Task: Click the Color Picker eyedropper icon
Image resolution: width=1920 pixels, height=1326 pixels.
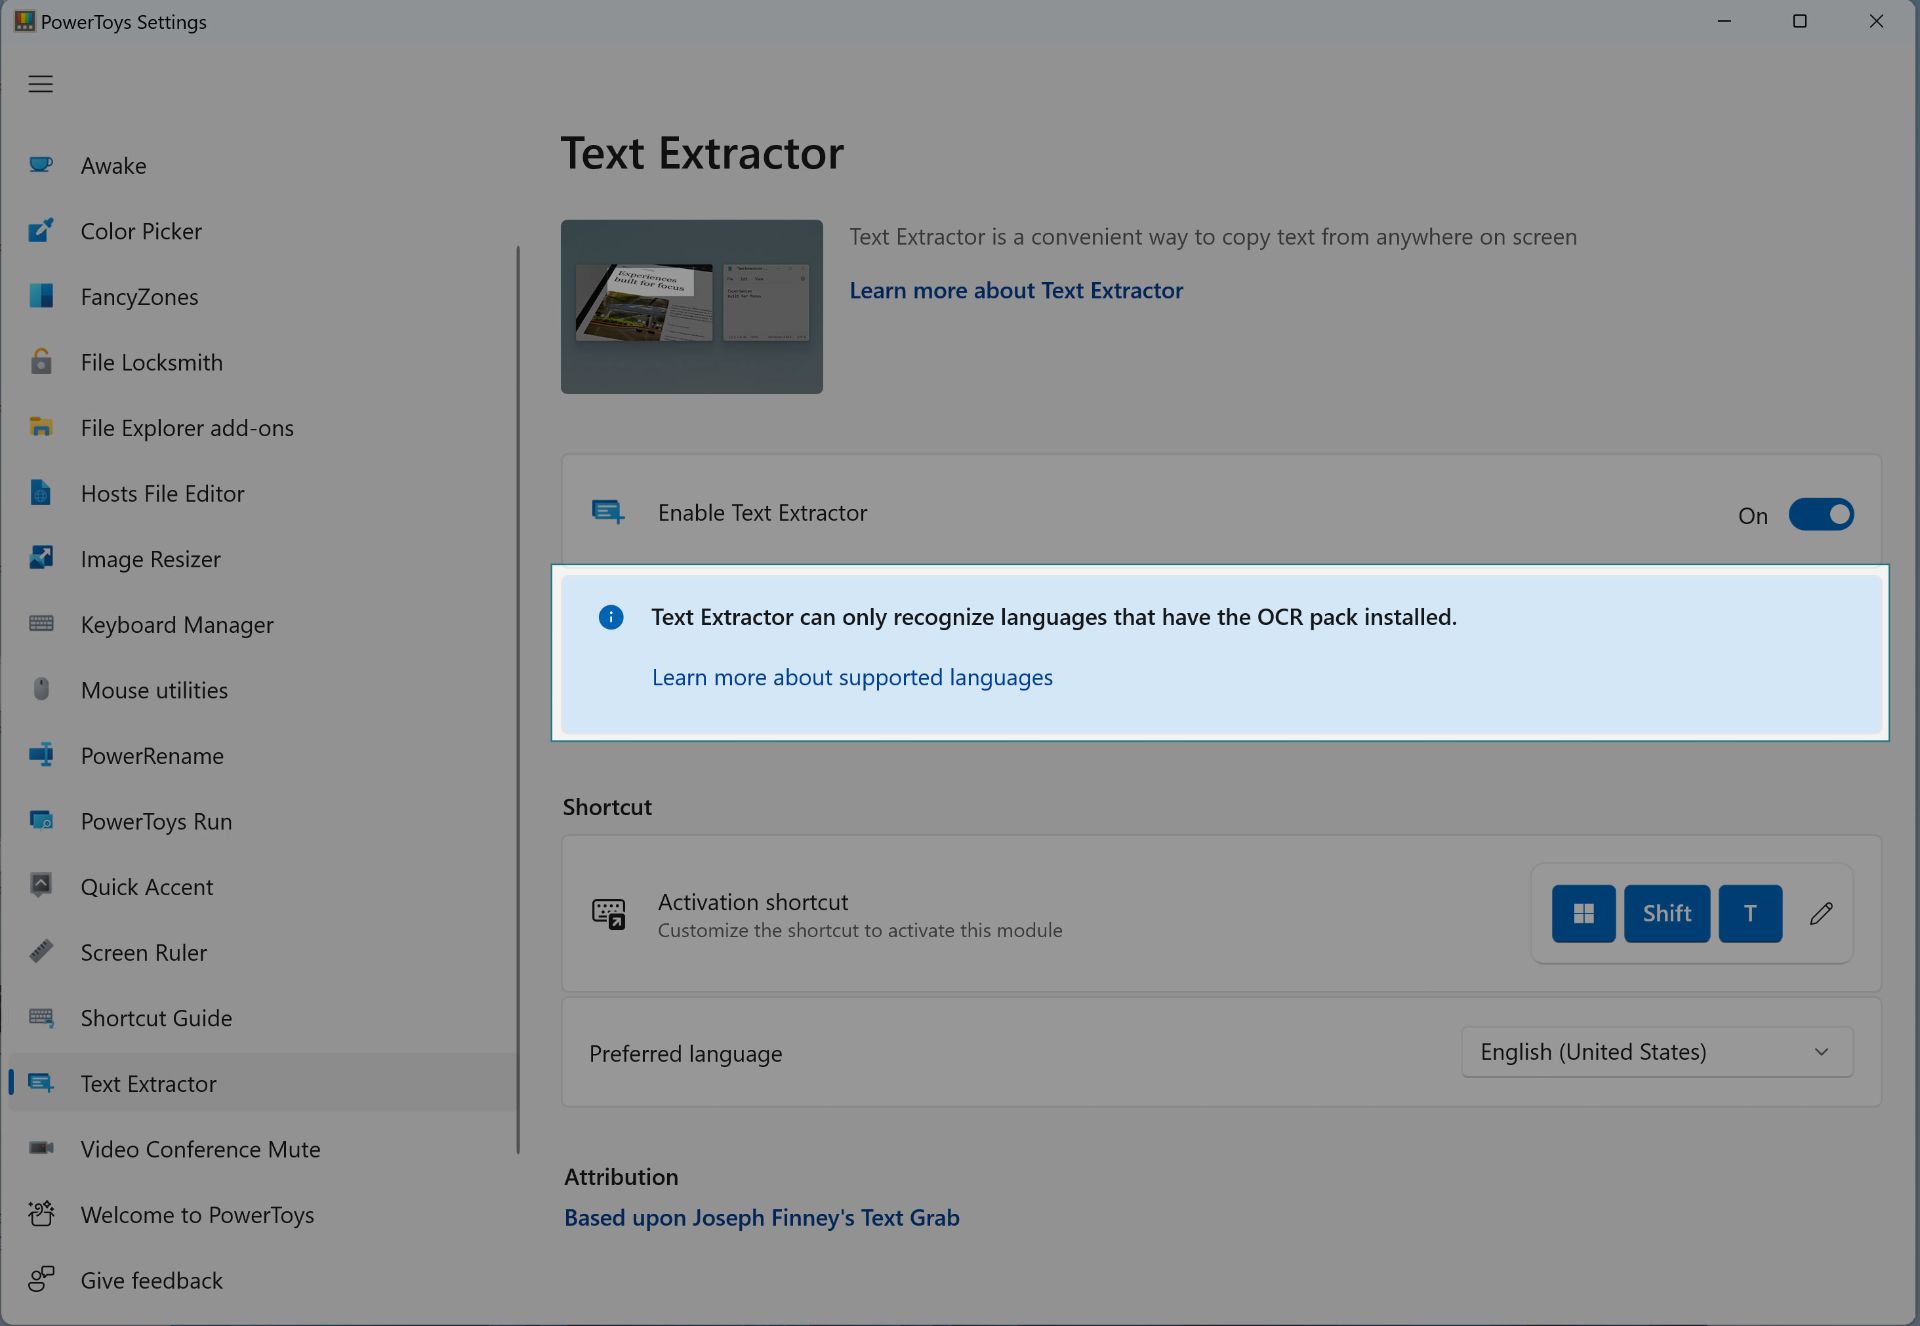Action: click(41, 231)
